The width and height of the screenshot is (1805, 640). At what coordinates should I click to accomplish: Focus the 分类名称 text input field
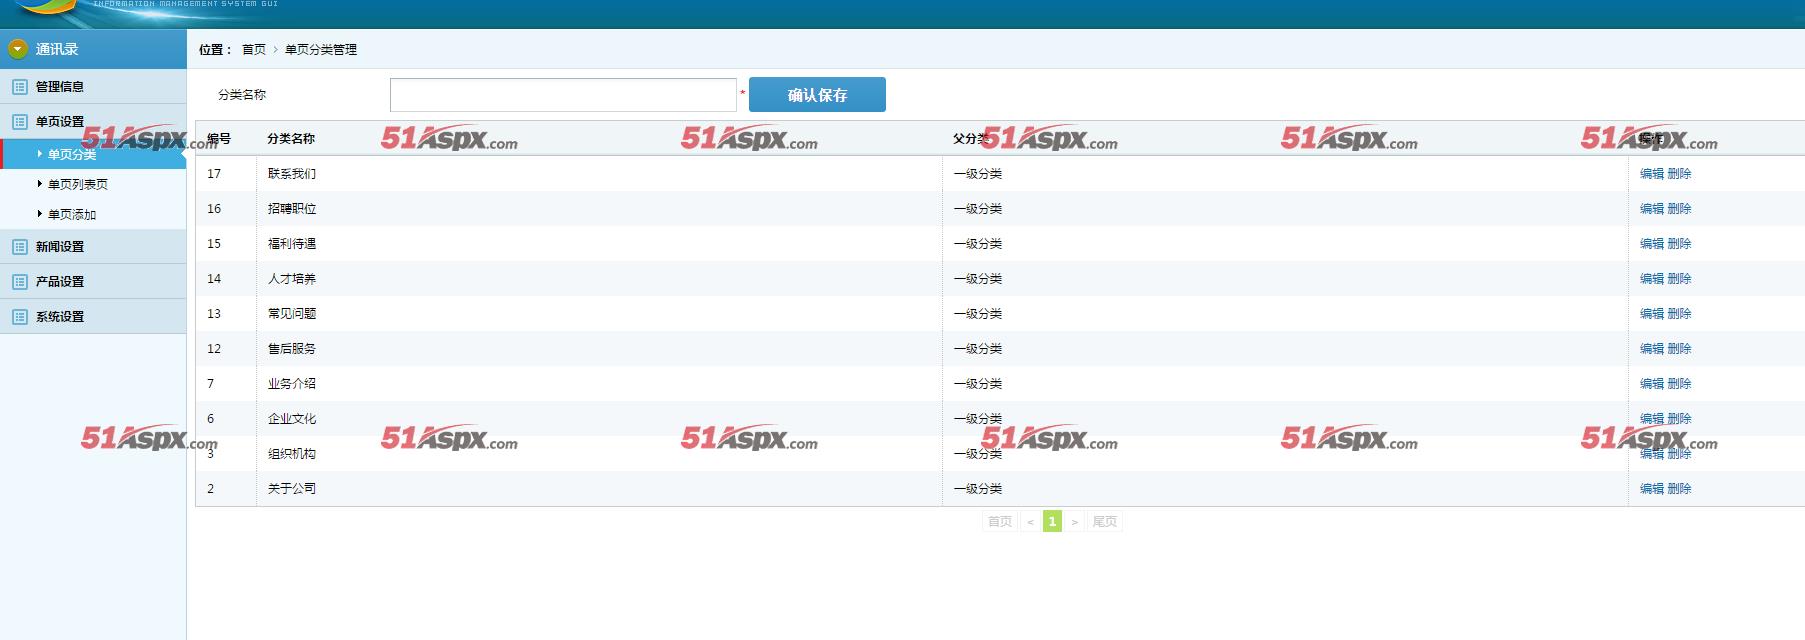(563, 95)
